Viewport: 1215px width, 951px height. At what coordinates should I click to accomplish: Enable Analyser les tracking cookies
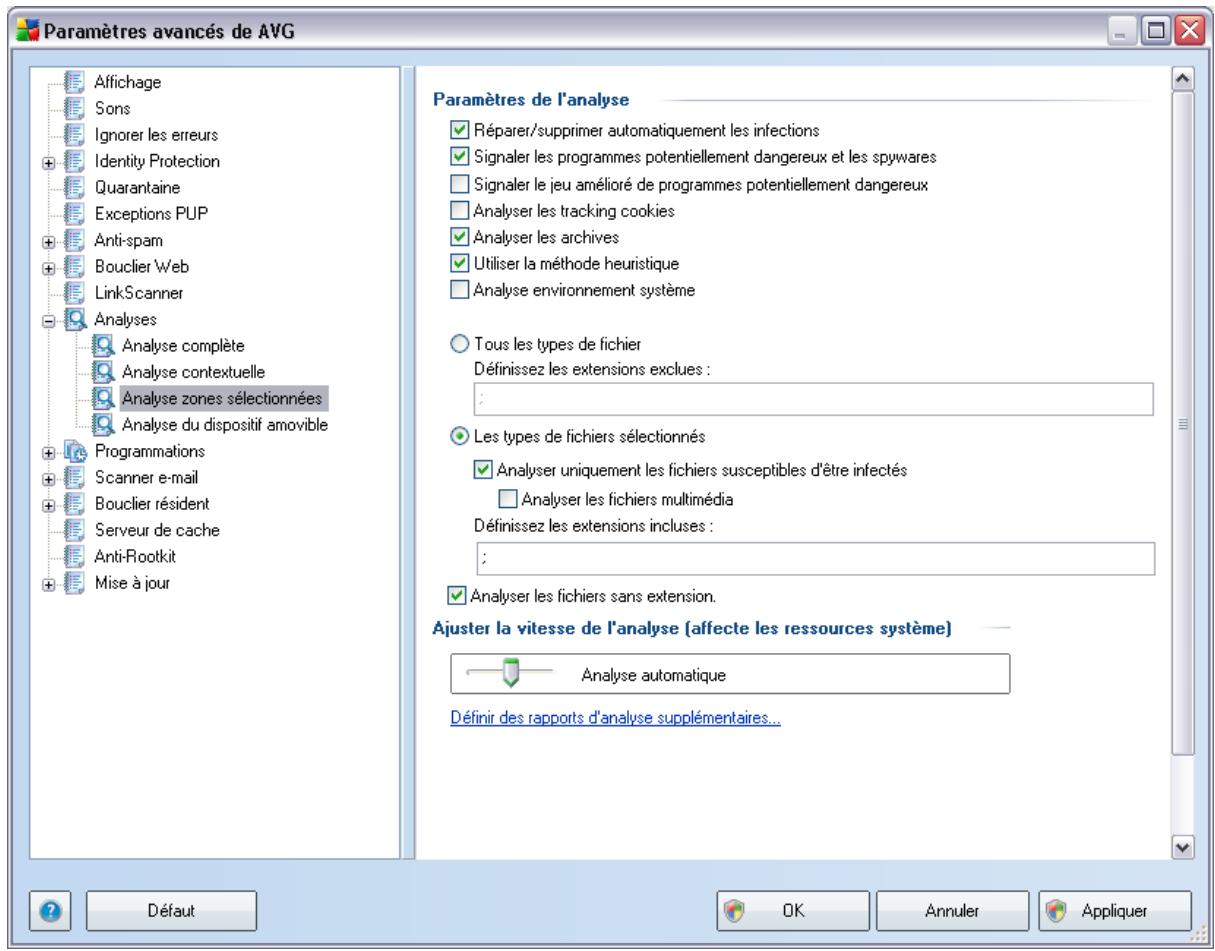(459, 211)
